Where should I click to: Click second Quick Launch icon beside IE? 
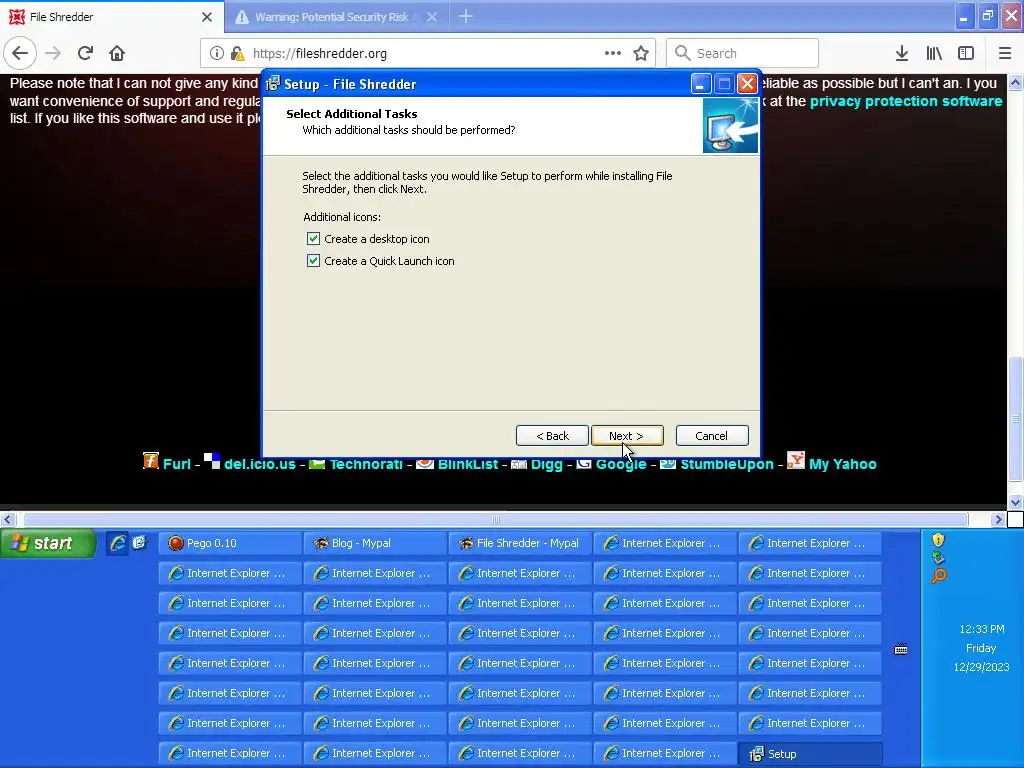139,543
